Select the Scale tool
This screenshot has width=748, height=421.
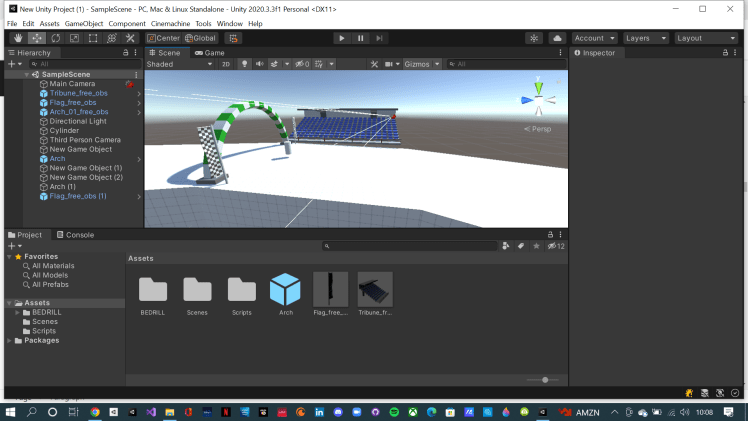[73, 38]
